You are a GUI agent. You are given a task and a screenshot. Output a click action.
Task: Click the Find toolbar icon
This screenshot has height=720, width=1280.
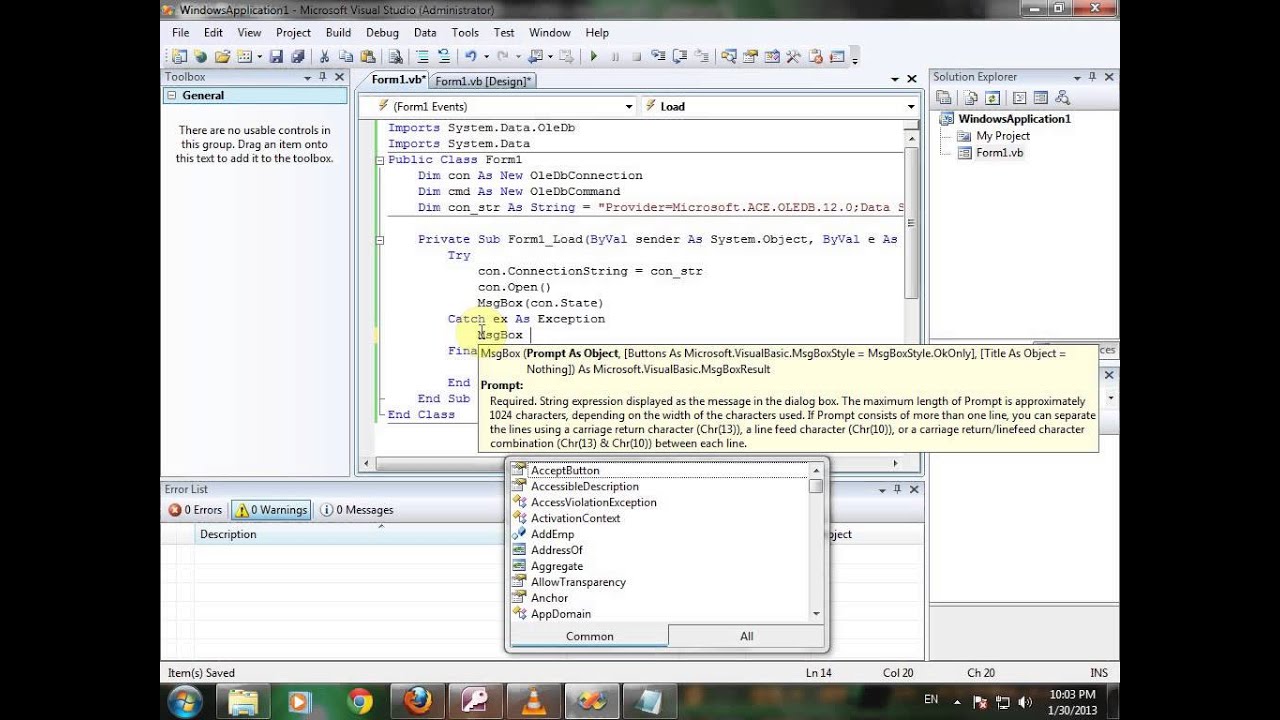click(x=395, y=57)
